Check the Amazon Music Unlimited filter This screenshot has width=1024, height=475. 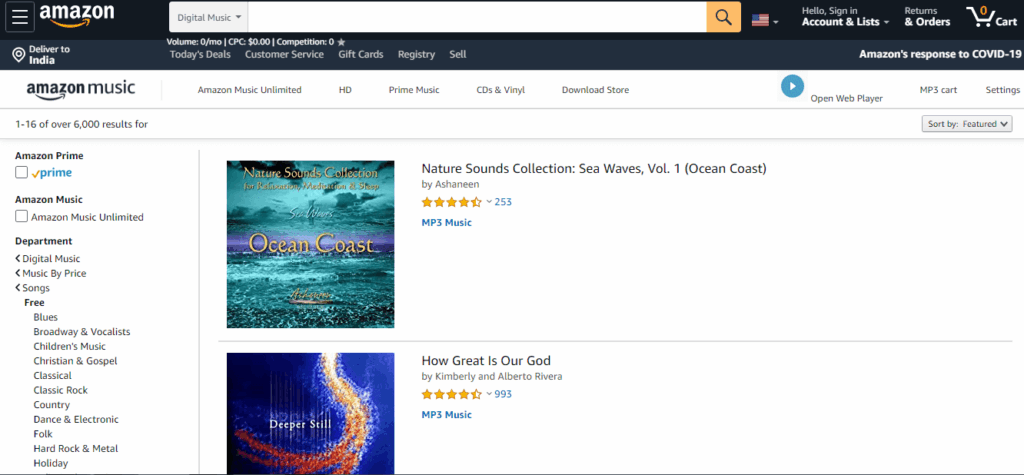pos(22,217)
